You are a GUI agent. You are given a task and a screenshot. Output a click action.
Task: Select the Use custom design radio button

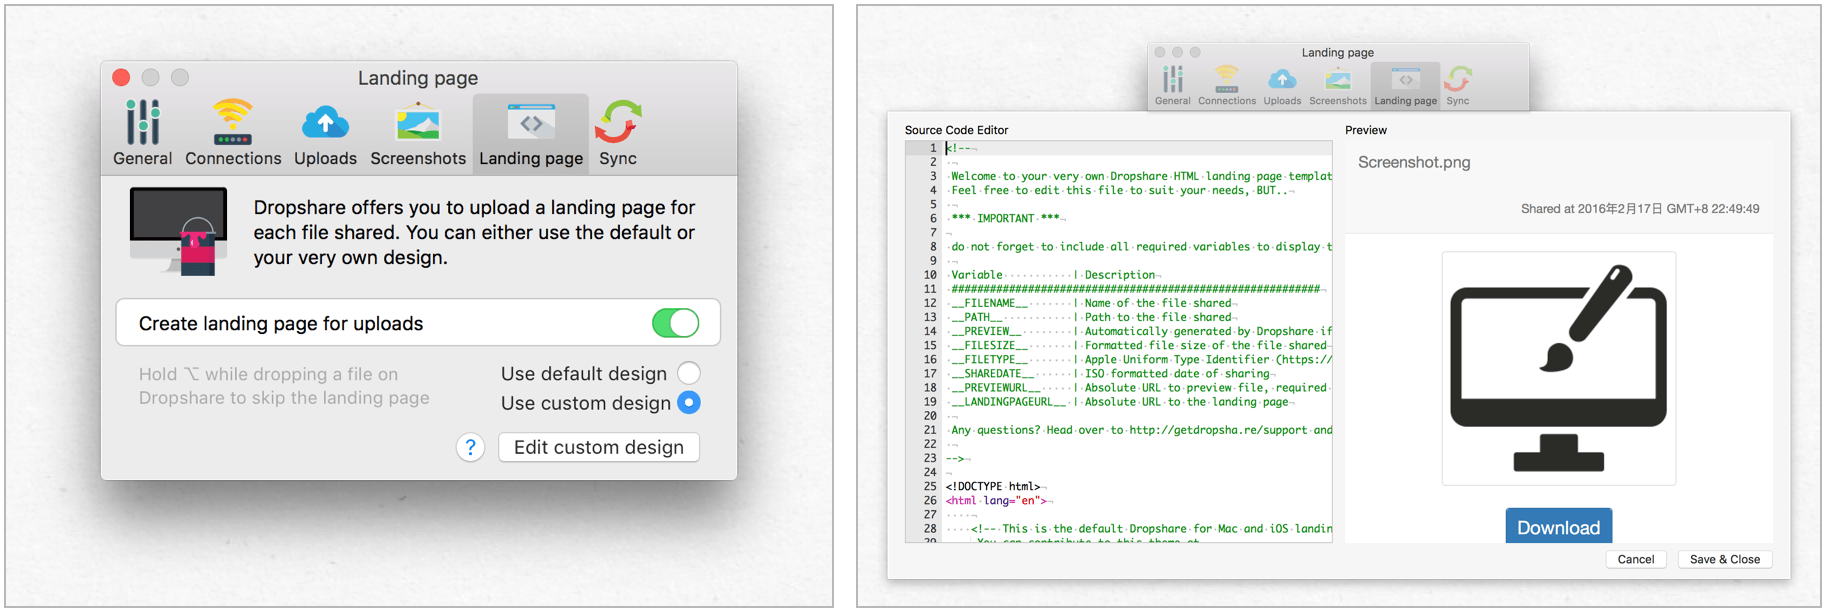(x=689, y=402)
